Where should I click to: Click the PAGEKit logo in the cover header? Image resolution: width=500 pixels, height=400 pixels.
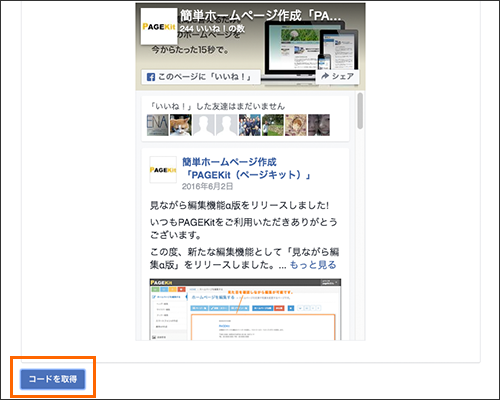click(x=159, y=26)
